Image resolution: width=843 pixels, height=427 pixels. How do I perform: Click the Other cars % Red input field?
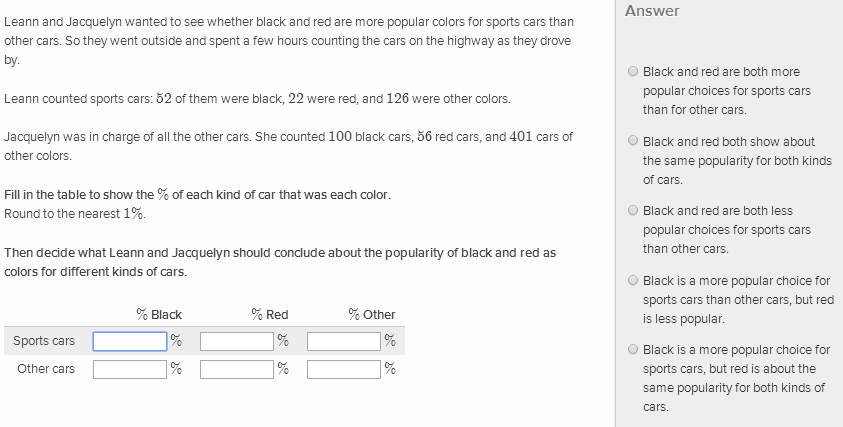tap(237, 369)
